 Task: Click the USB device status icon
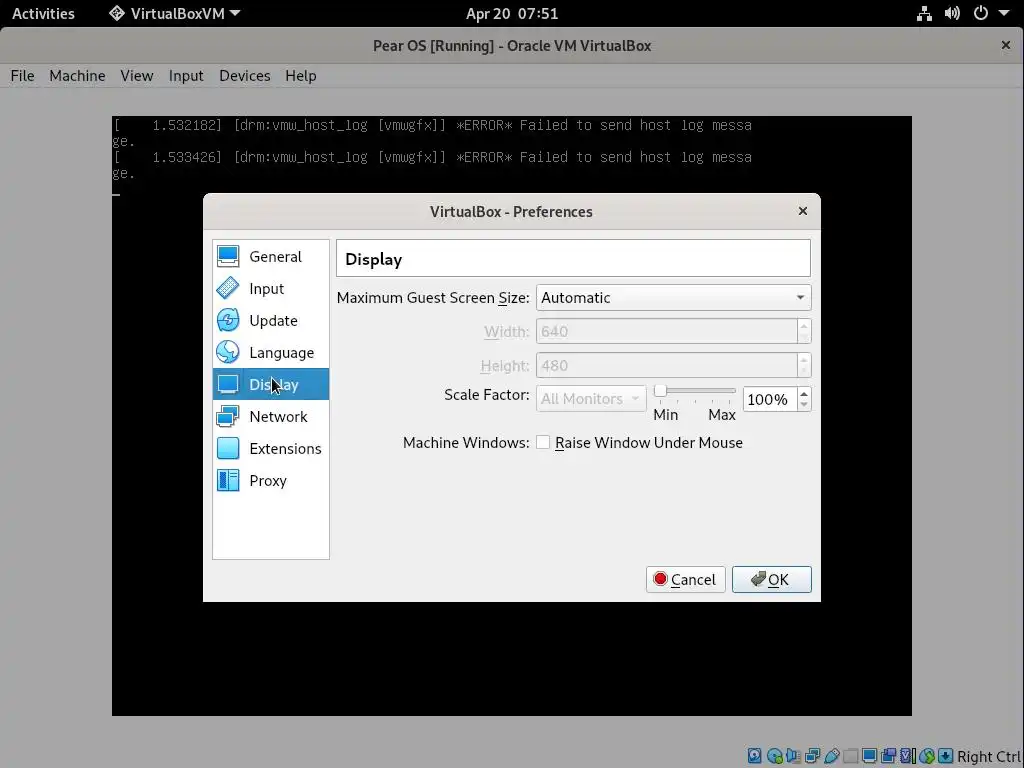[831, 756]
